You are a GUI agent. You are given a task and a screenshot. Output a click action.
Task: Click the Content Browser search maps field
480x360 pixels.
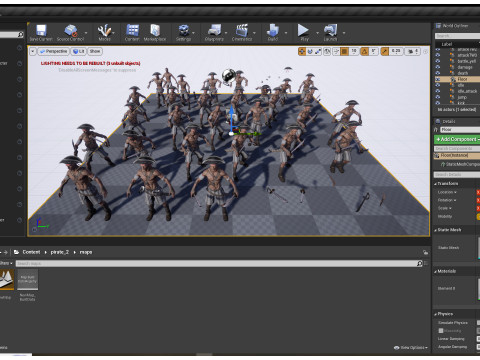[x=219, y=264]
